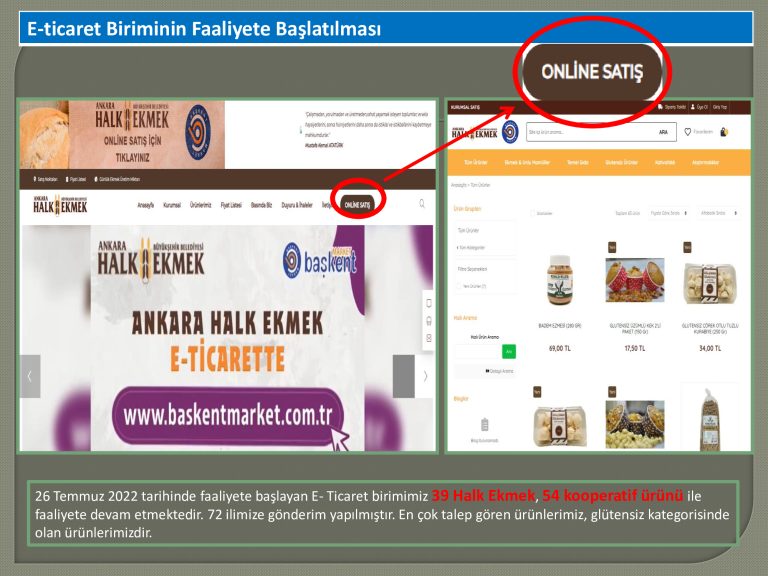Click the Üye Ol person icon
This screenshot has width=768, height=576.
[693, 107]
